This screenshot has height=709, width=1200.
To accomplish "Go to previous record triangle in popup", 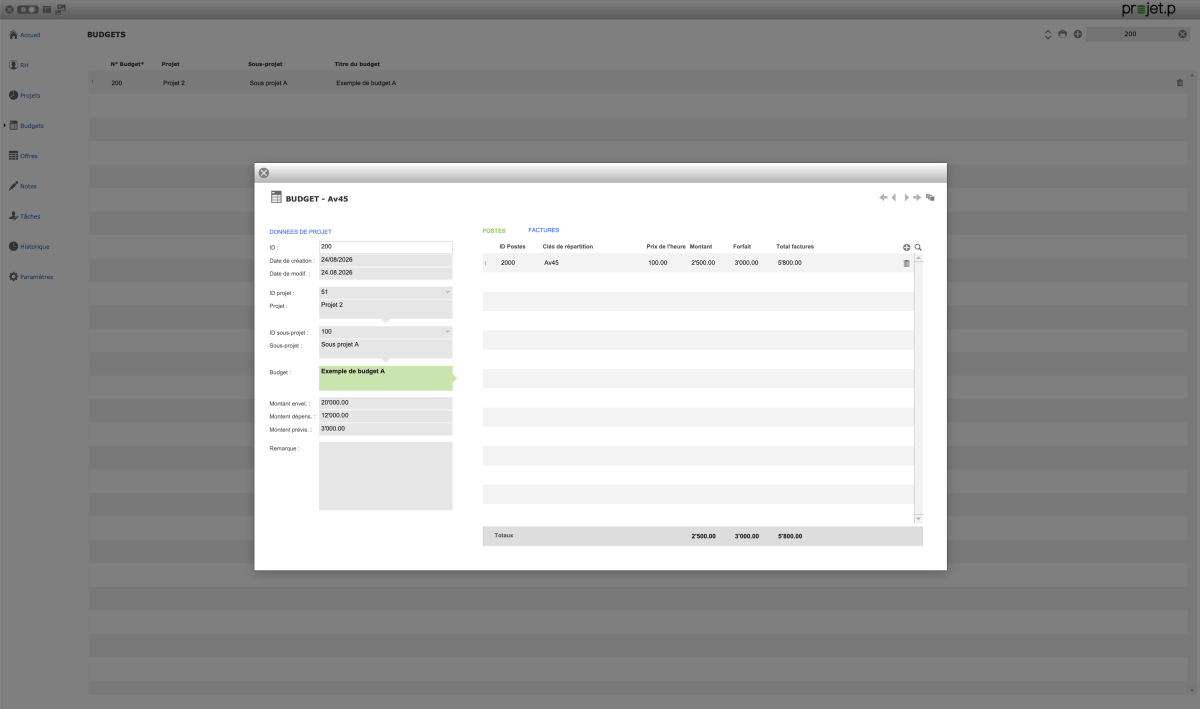I will [894, 197].
